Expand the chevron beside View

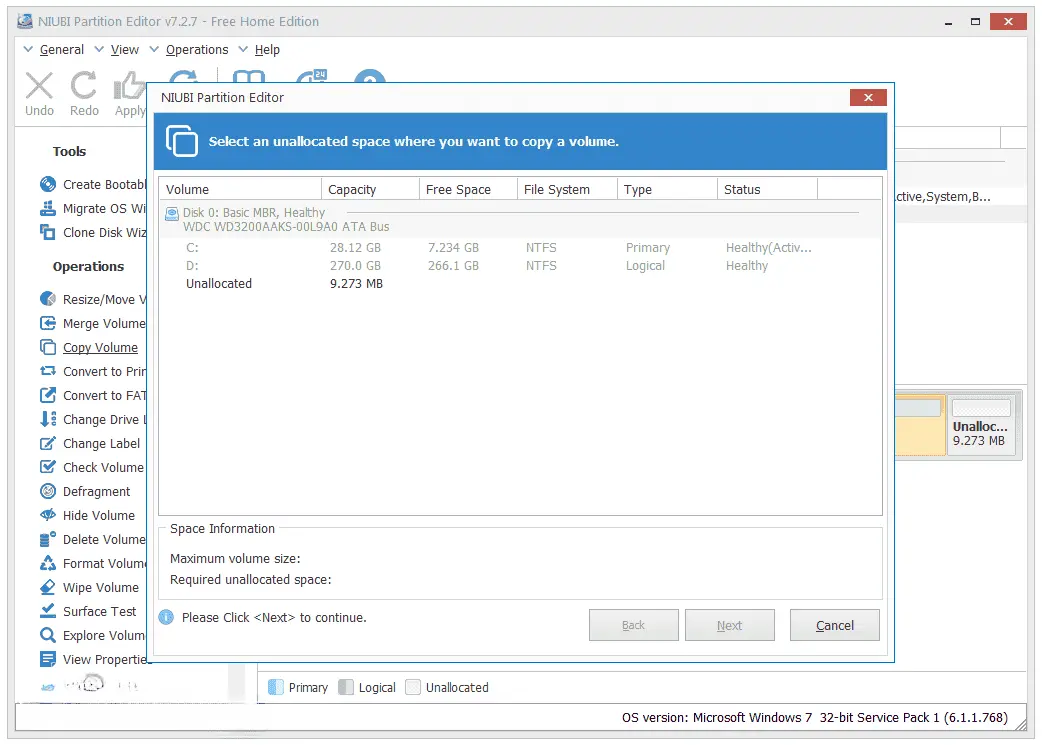pos(99,49)
